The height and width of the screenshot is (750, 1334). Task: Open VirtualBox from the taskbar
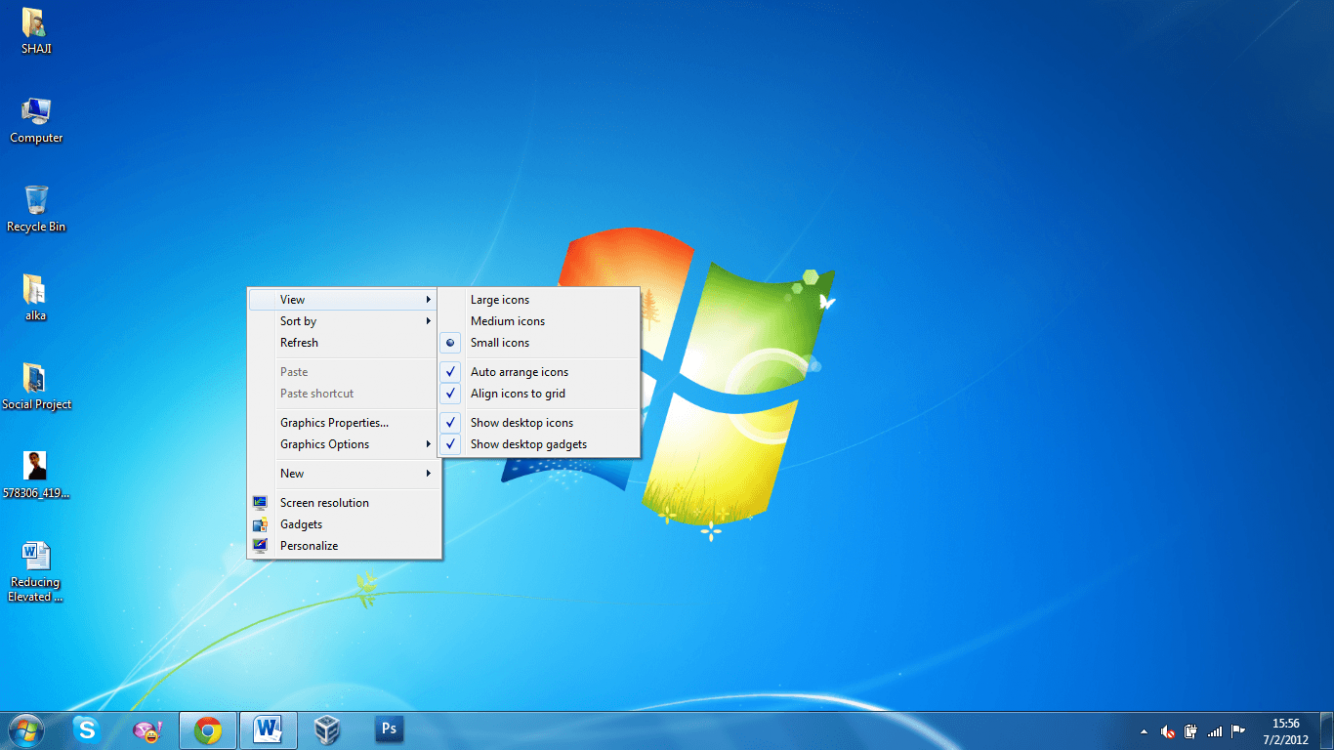pos(327,731)
